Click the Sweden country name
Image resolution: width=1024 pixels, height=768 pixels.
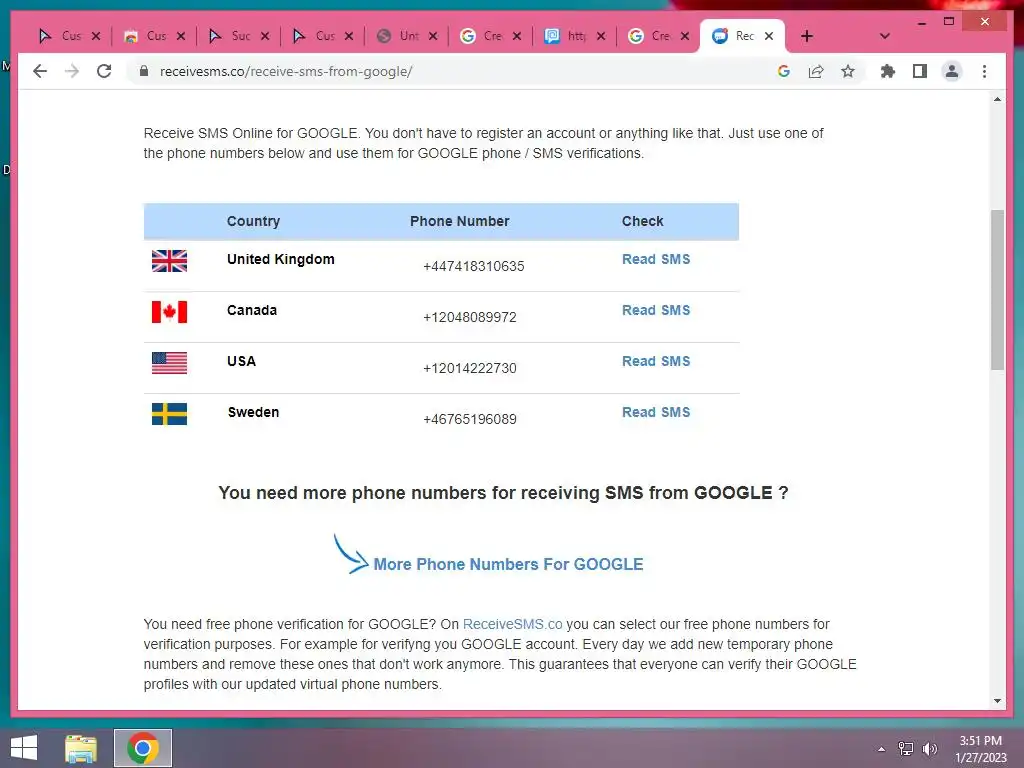pyautogui.click(x=253, y=412)
